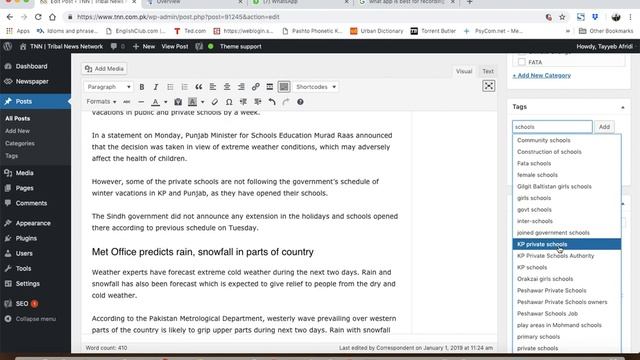Screen dimensions: 640x360
Task: Switch to Text editor tab
Action: click(x=488, y=71)
